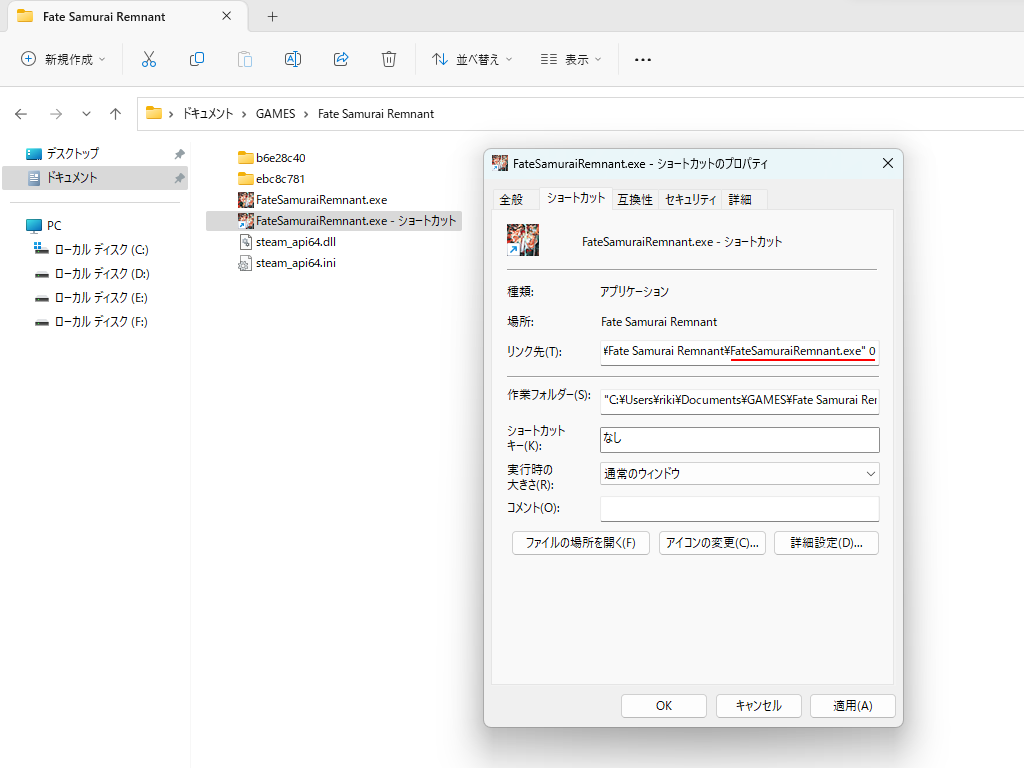
Task: Click the アイコンの変更 button
Action: (x=712, y=543)
